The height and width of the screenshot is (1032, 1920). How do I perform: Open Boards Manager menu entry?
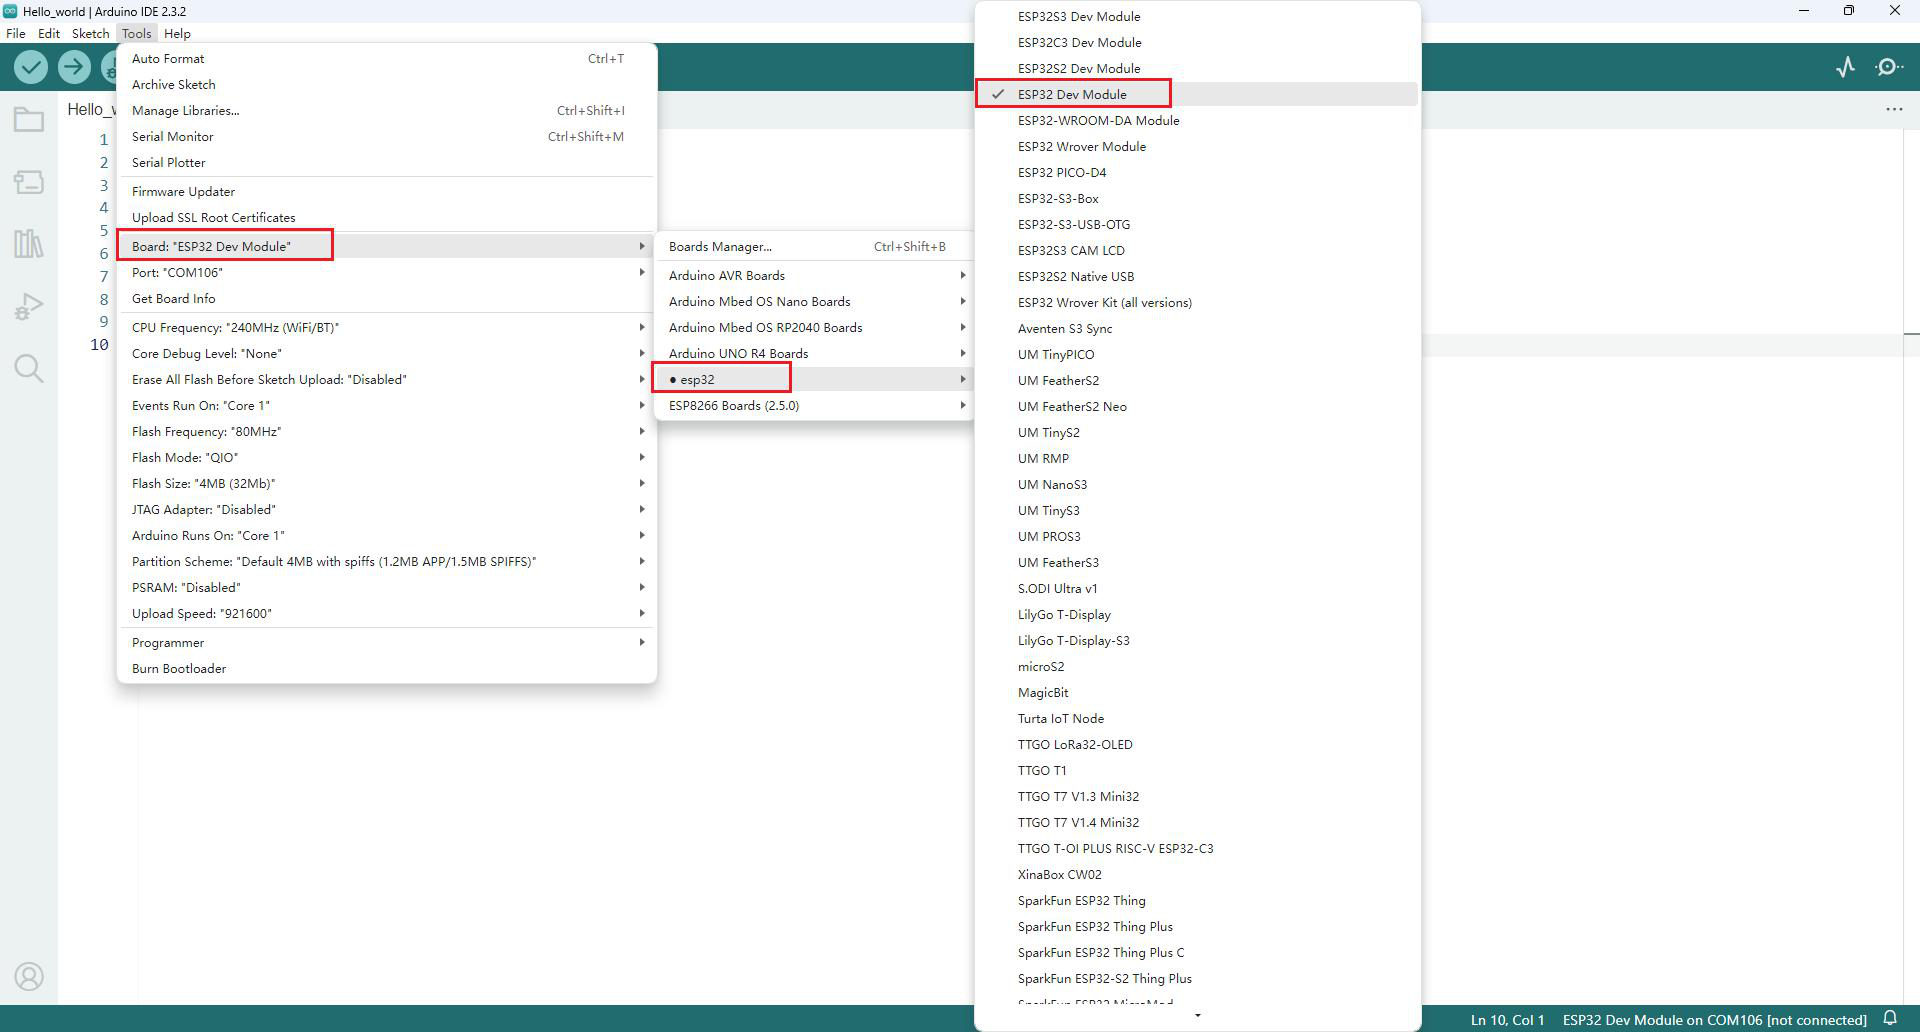814,246
